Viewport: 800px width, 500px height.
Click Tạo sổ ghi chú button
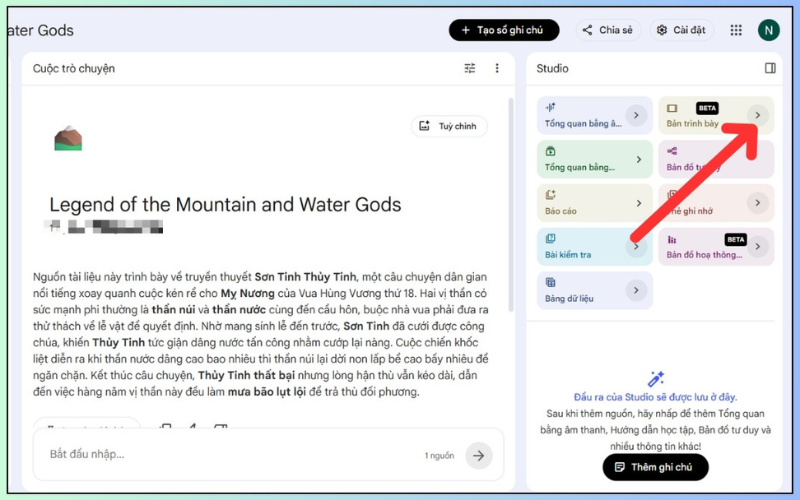point(504,30)
